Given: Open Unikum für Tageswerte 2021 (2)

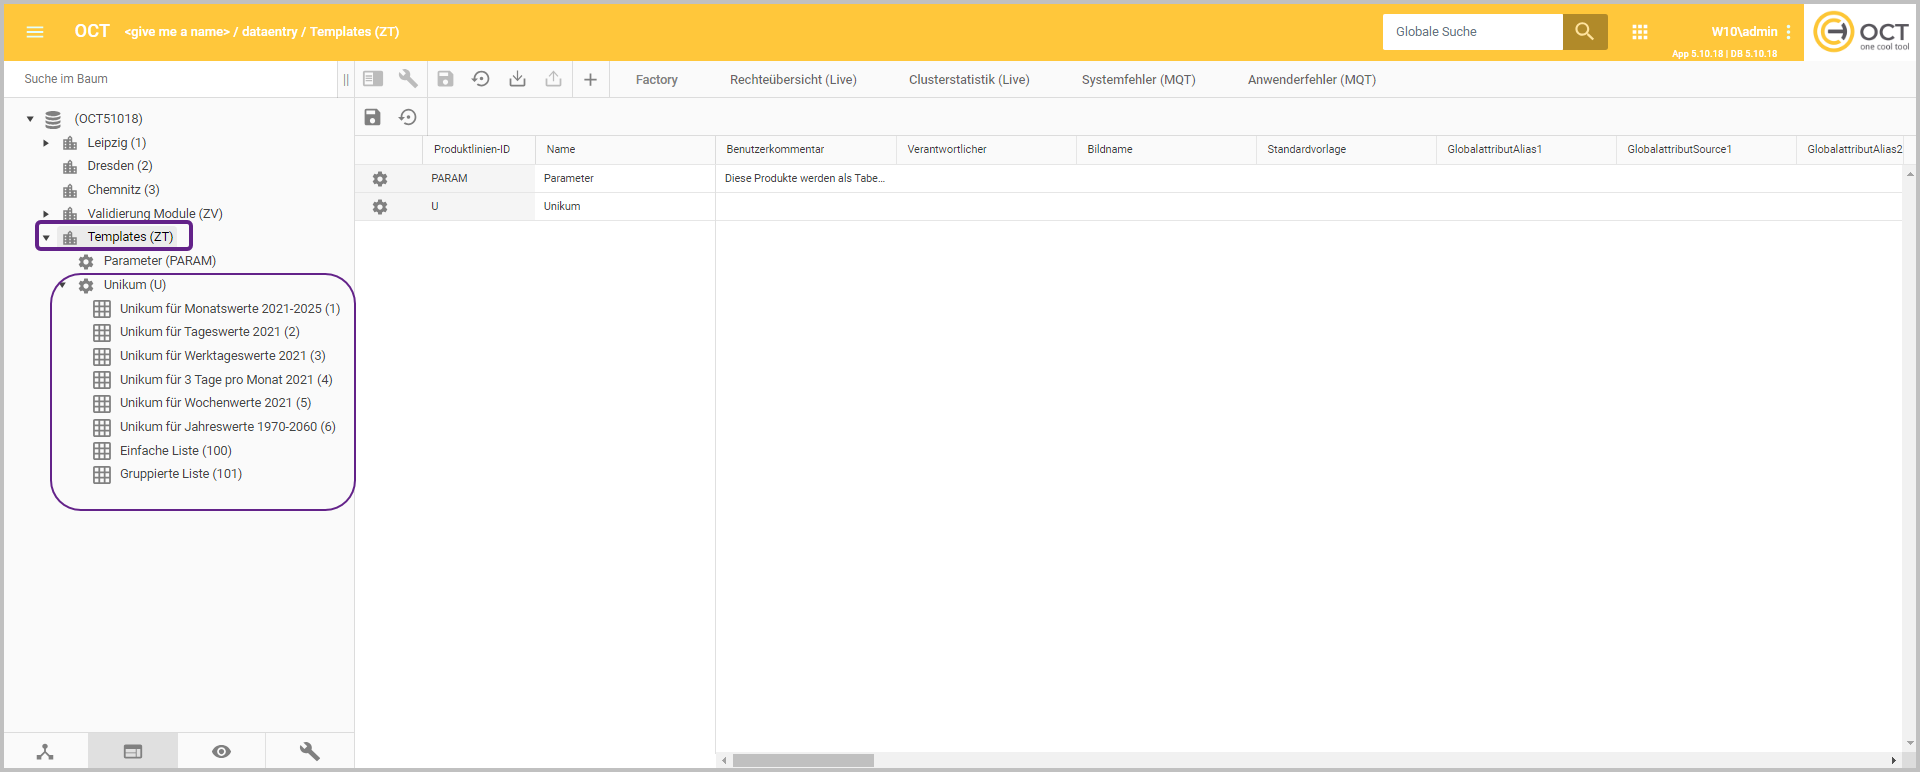Looking at the screenshot, I should click(210, 332).
